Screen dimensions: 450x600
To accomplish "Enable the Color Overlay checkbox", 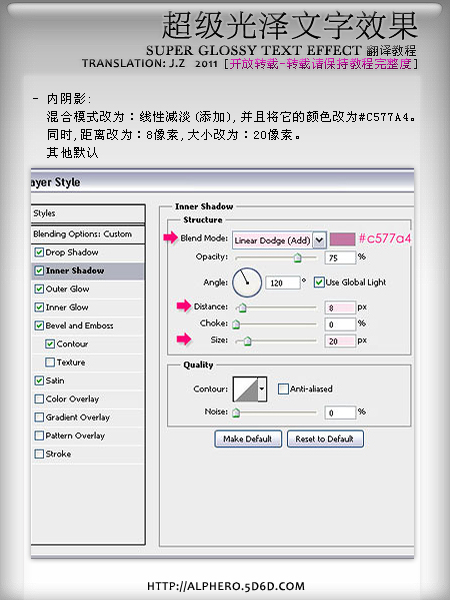I will 39,399.
